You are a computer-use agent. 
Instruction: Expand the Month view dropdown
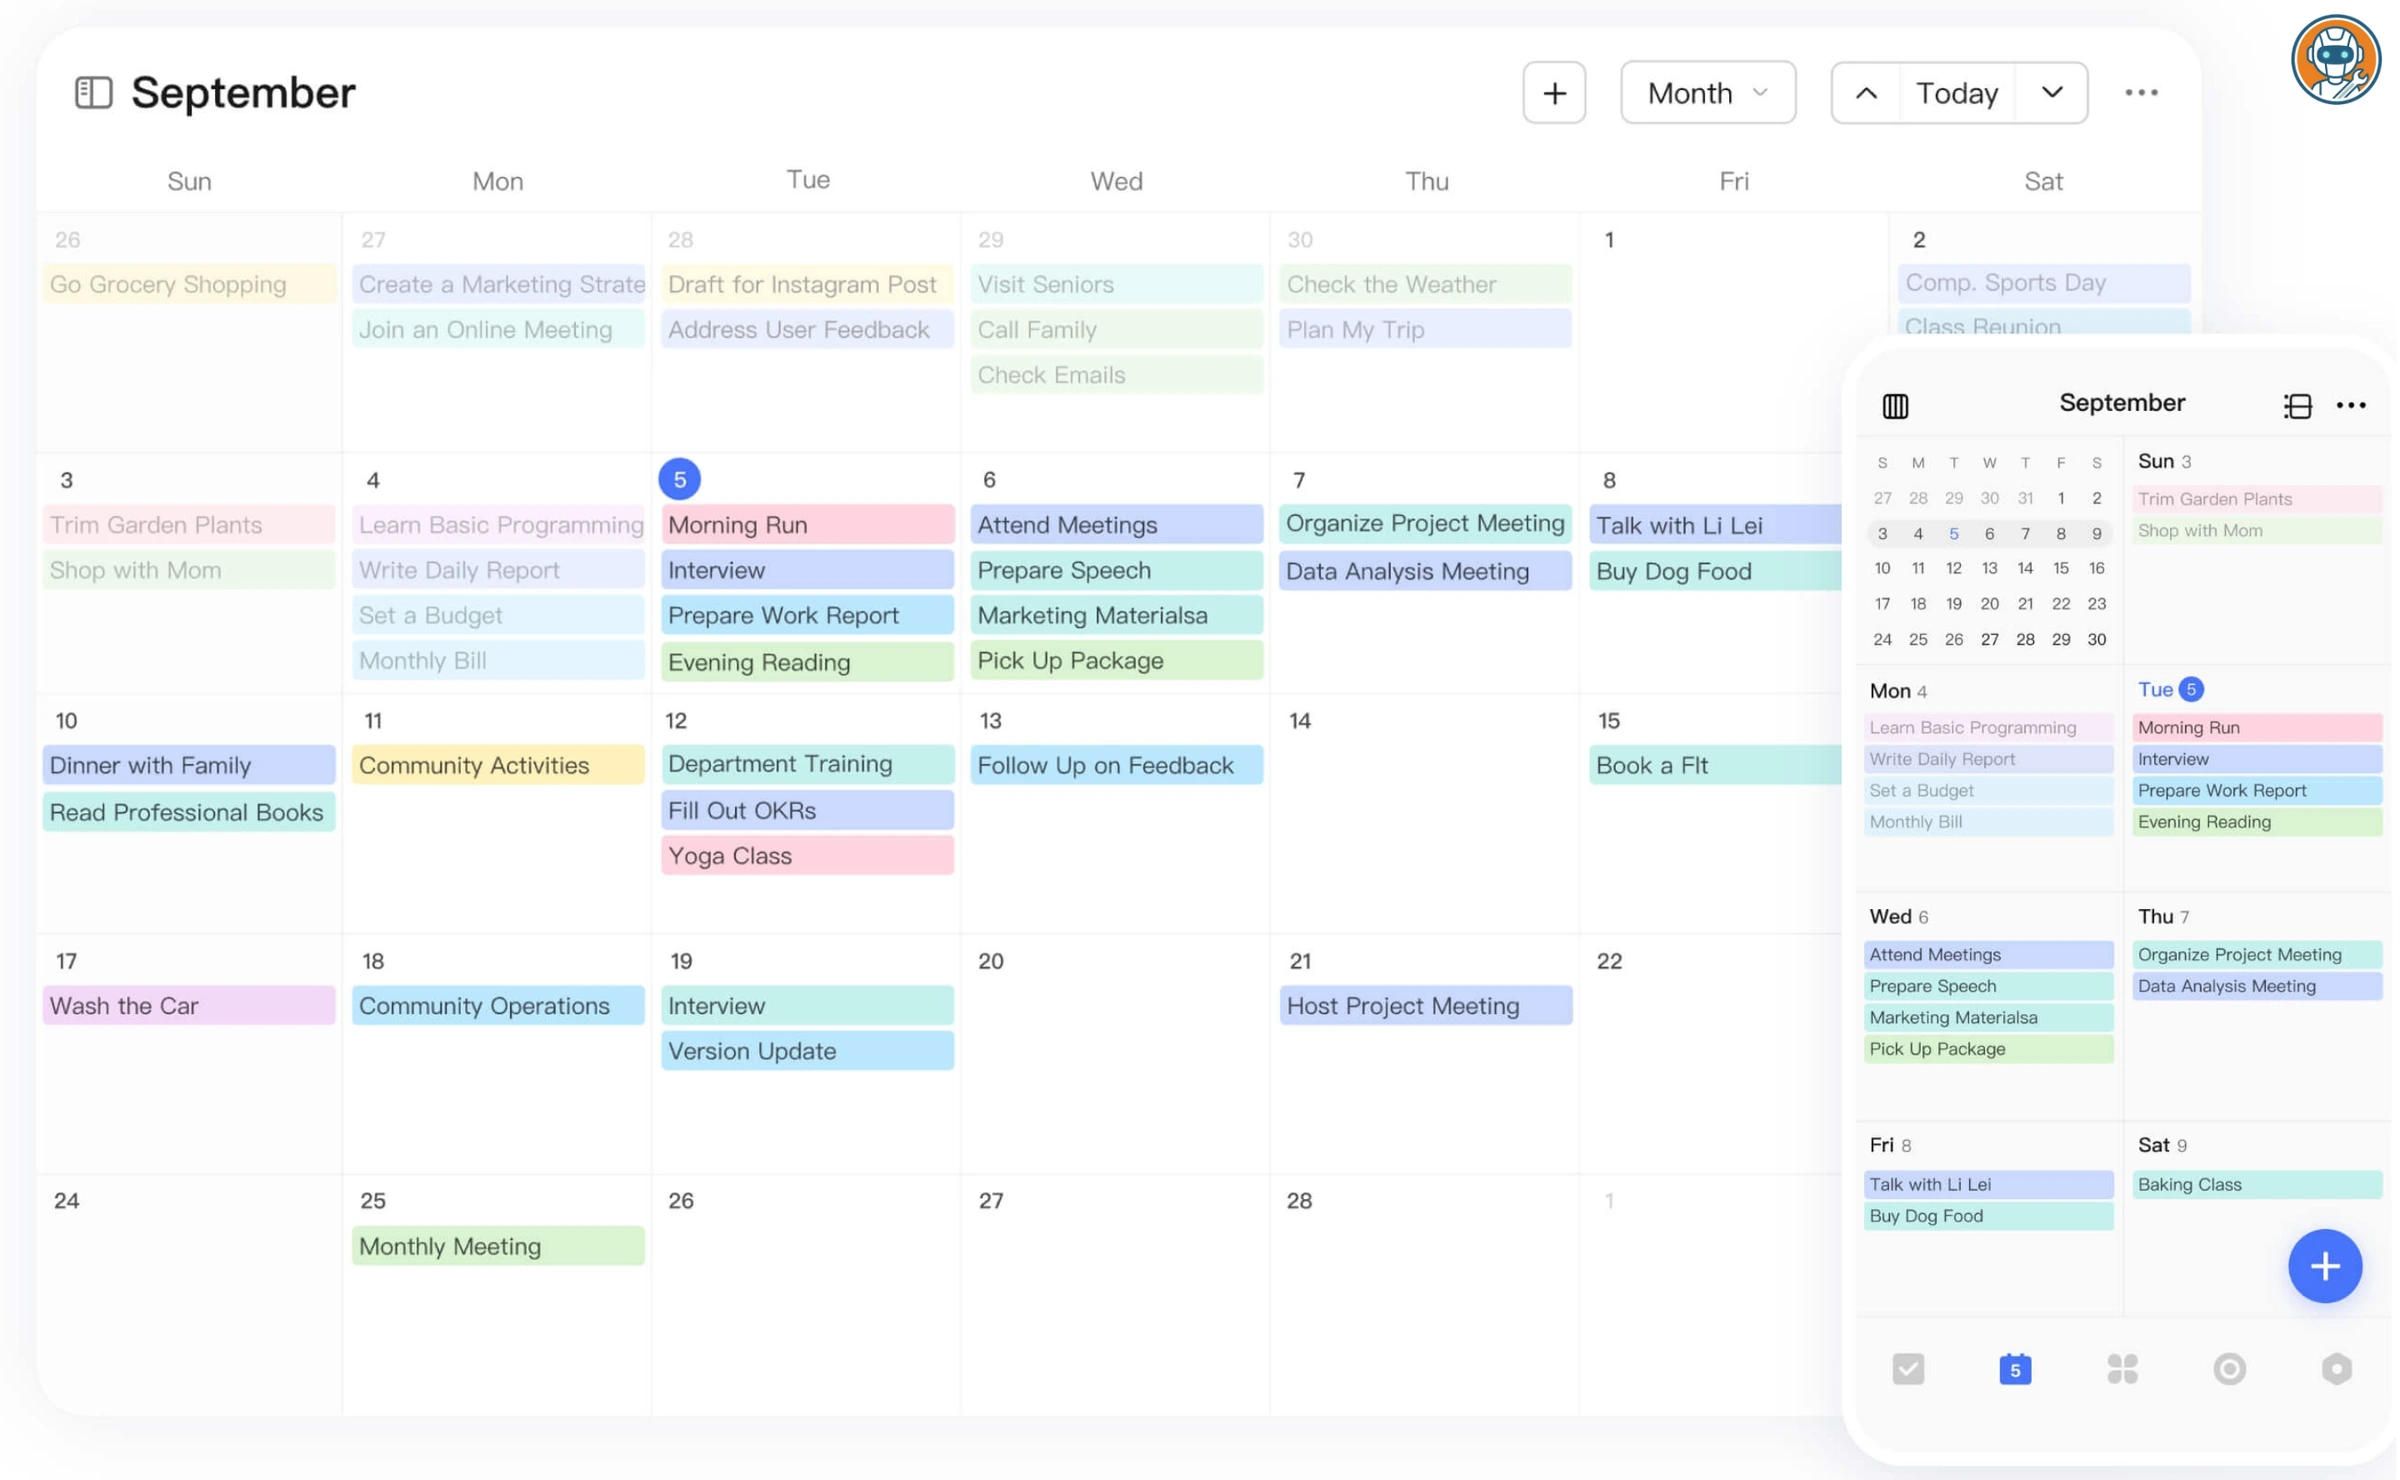[1708, 92]
